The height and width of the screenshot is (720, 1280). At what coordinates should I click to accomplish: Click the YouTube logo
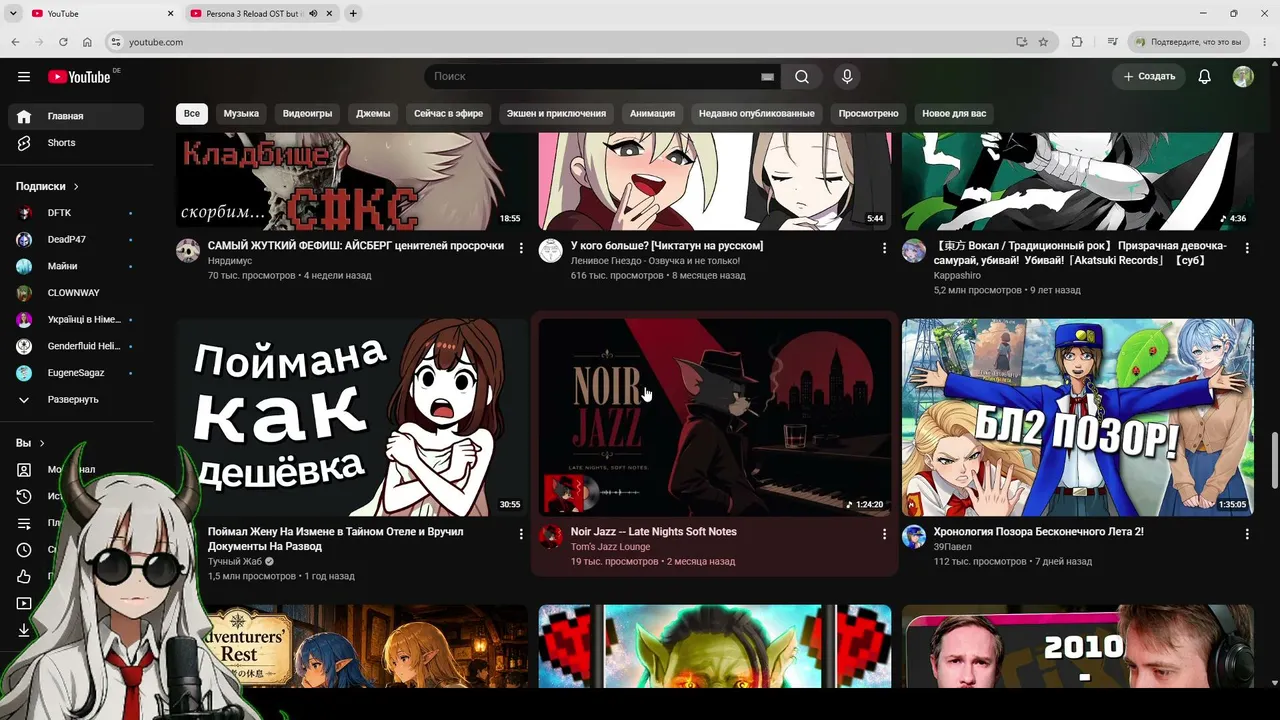[x=79, y=77]
